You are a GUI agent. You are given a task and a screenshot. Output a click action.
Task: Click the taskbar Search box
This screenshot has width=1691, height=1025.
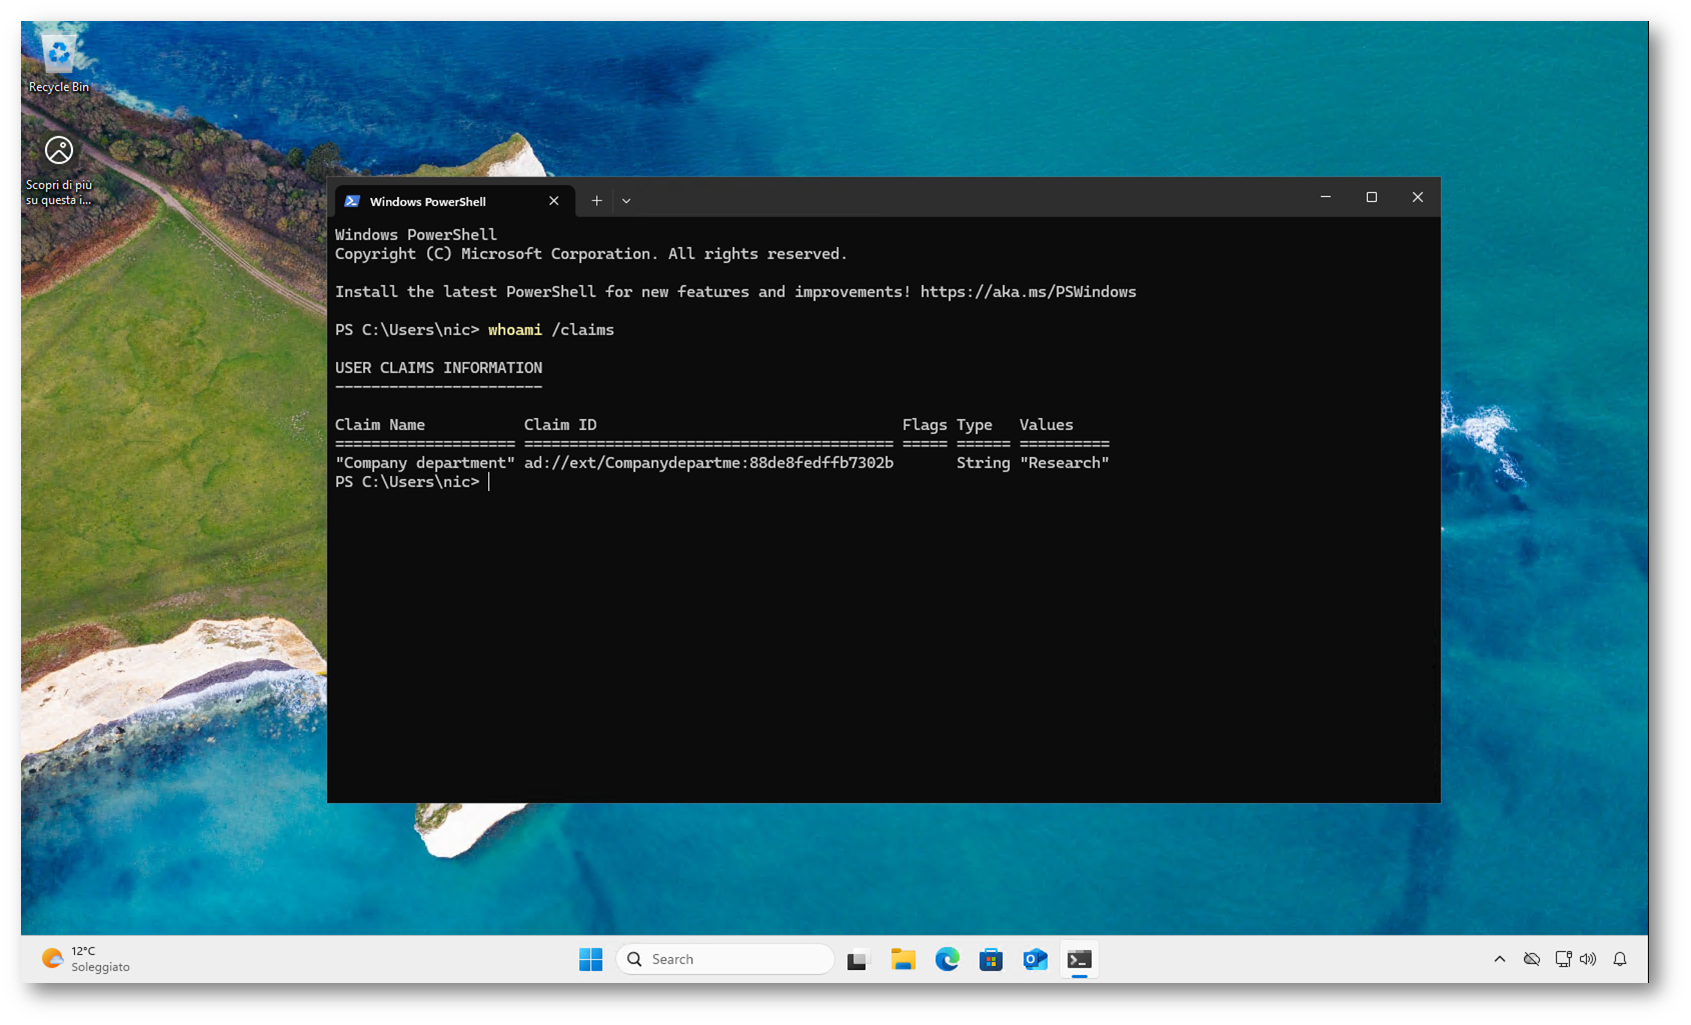[x=725, y=959]
